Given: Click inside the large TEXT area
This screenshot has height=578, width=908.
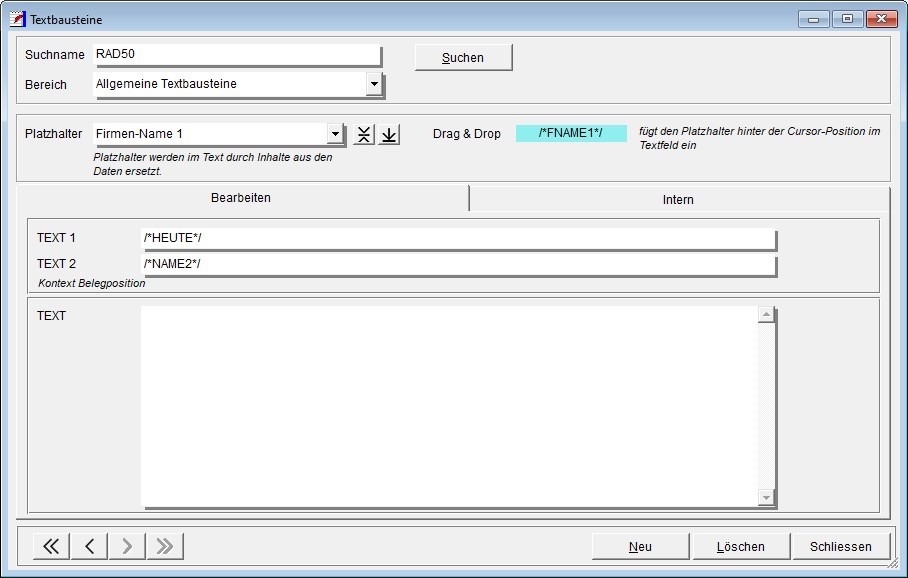Looking at the screenshot, I should [449, 407].
